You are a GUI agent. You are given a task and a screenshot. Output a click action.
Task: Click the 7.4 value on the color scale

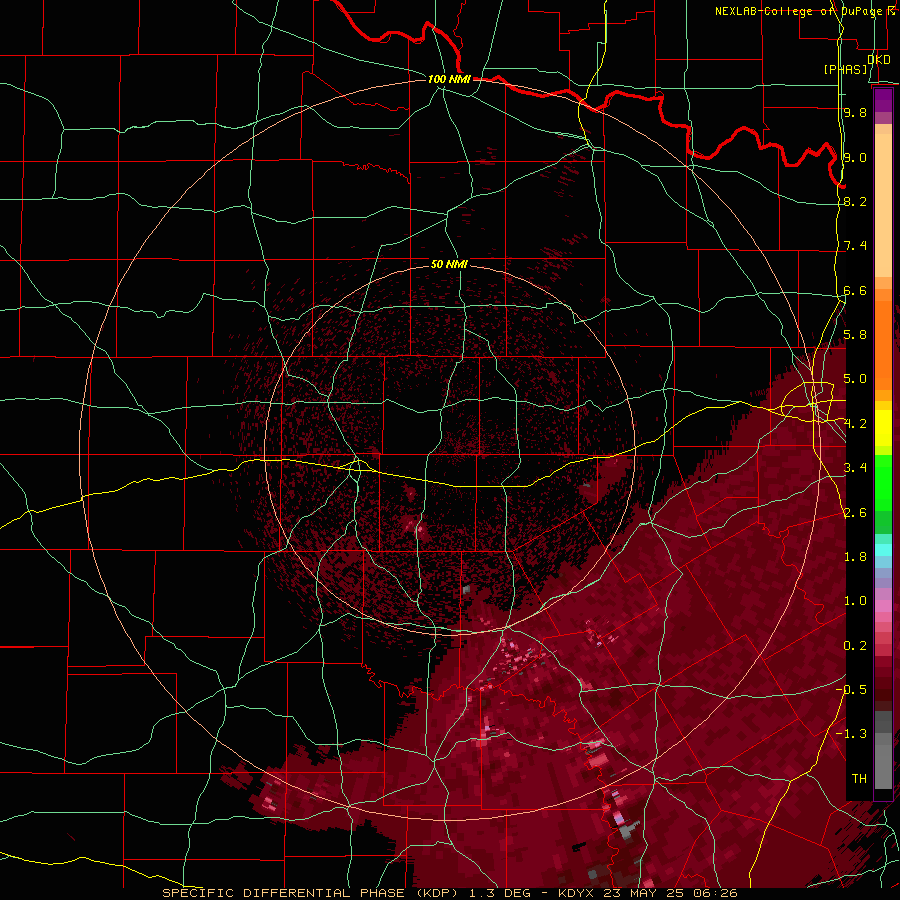pos(855,246)
